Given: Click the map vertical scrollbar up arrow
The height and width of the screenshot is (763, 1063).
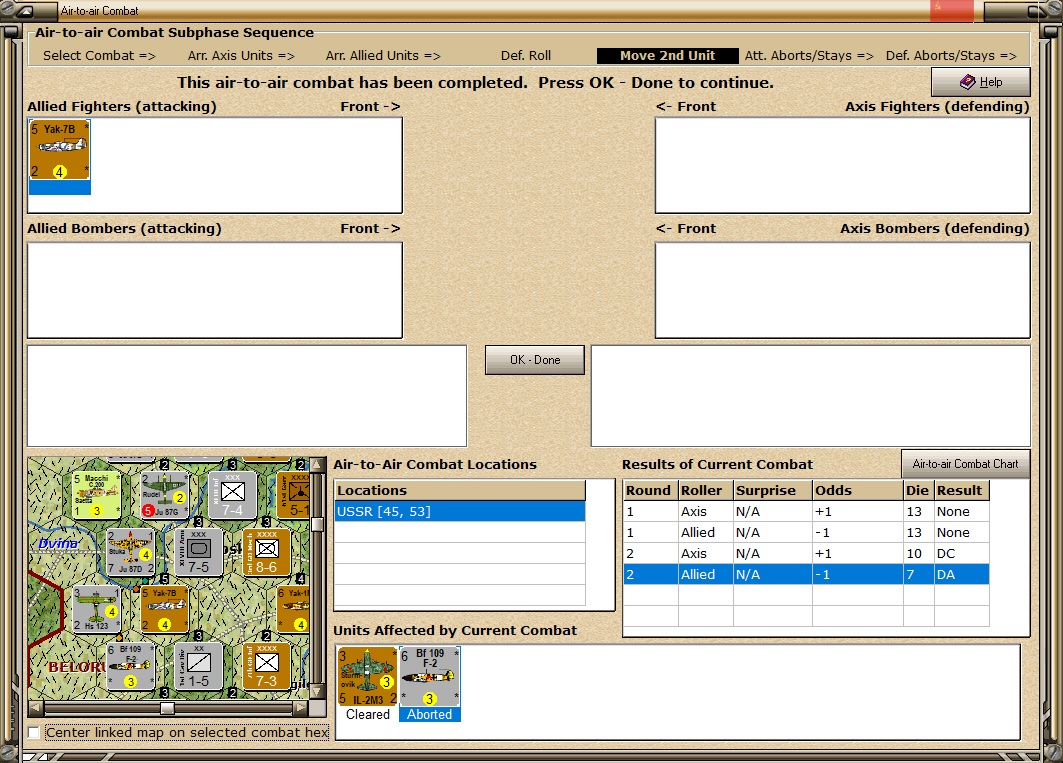Looking at the screenshot, I should [x=317, y=465].
